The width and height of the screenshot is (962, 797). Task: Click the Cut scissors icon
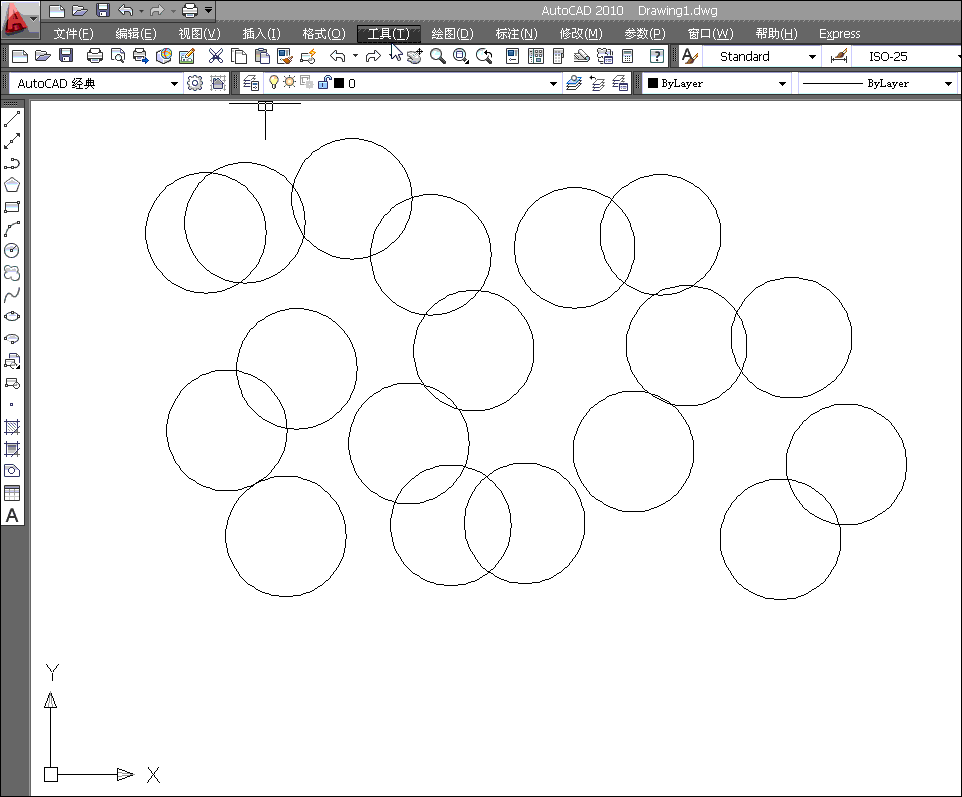point(215,56)
